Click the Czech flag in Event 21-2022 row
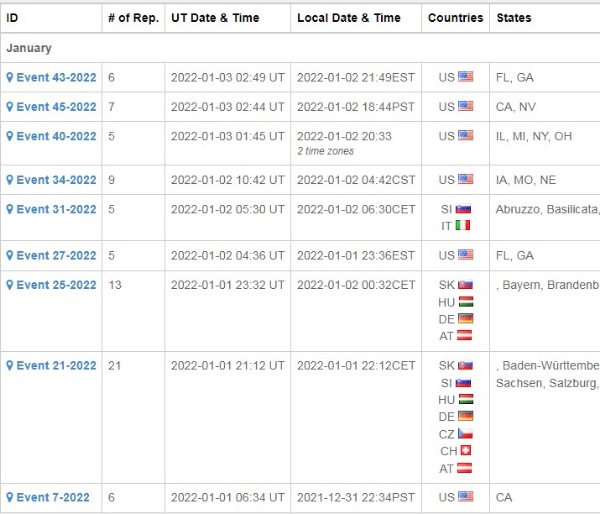Screen dimensions: 600x514 point(465,434)
